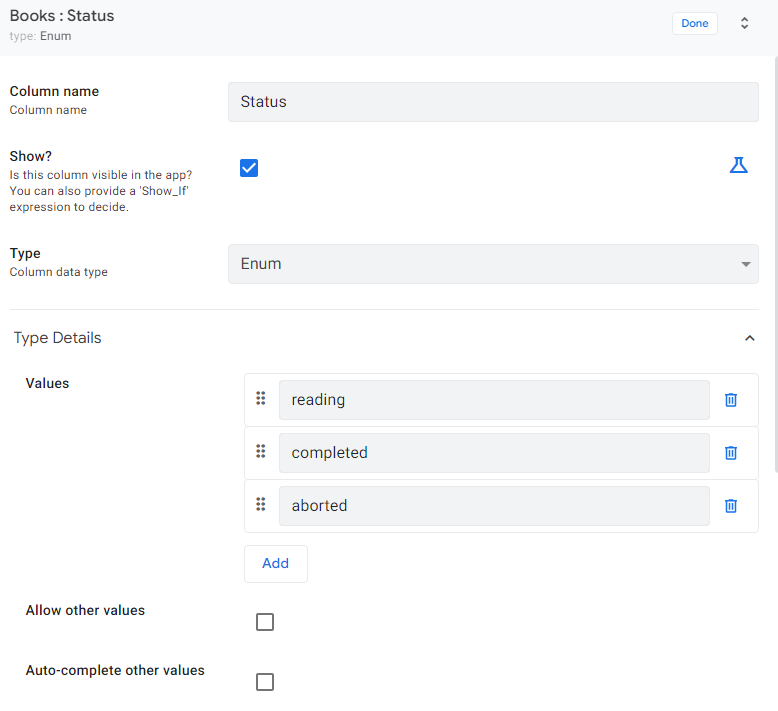Viewport: 778px width, 711px height.
Task: Edit the Column name field 'Status'
Action: pyautogui.click(x=493, y=102)
